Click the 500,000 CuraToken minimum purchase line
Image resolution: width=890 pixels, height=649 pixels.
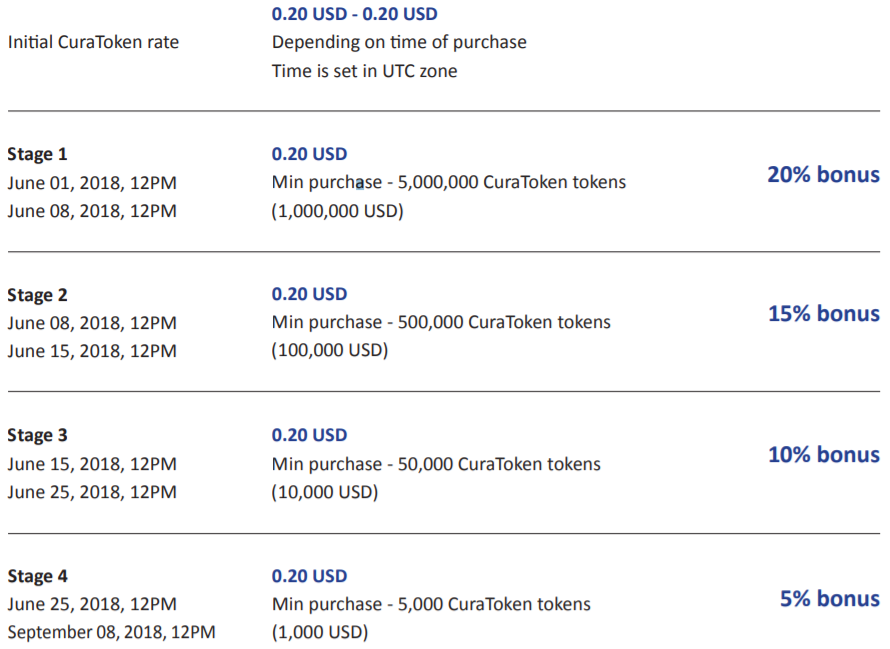point(441,323)
